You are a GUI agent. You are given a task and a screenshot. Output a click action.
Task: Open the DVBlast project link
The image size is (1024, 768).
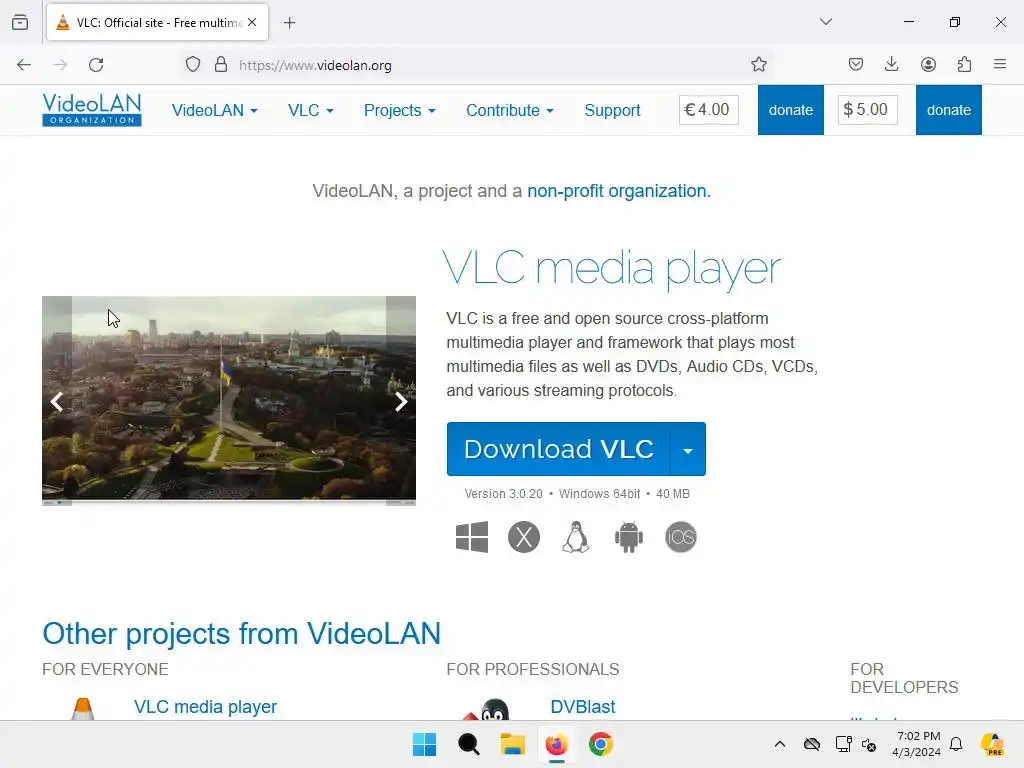[x=583, y=707]
